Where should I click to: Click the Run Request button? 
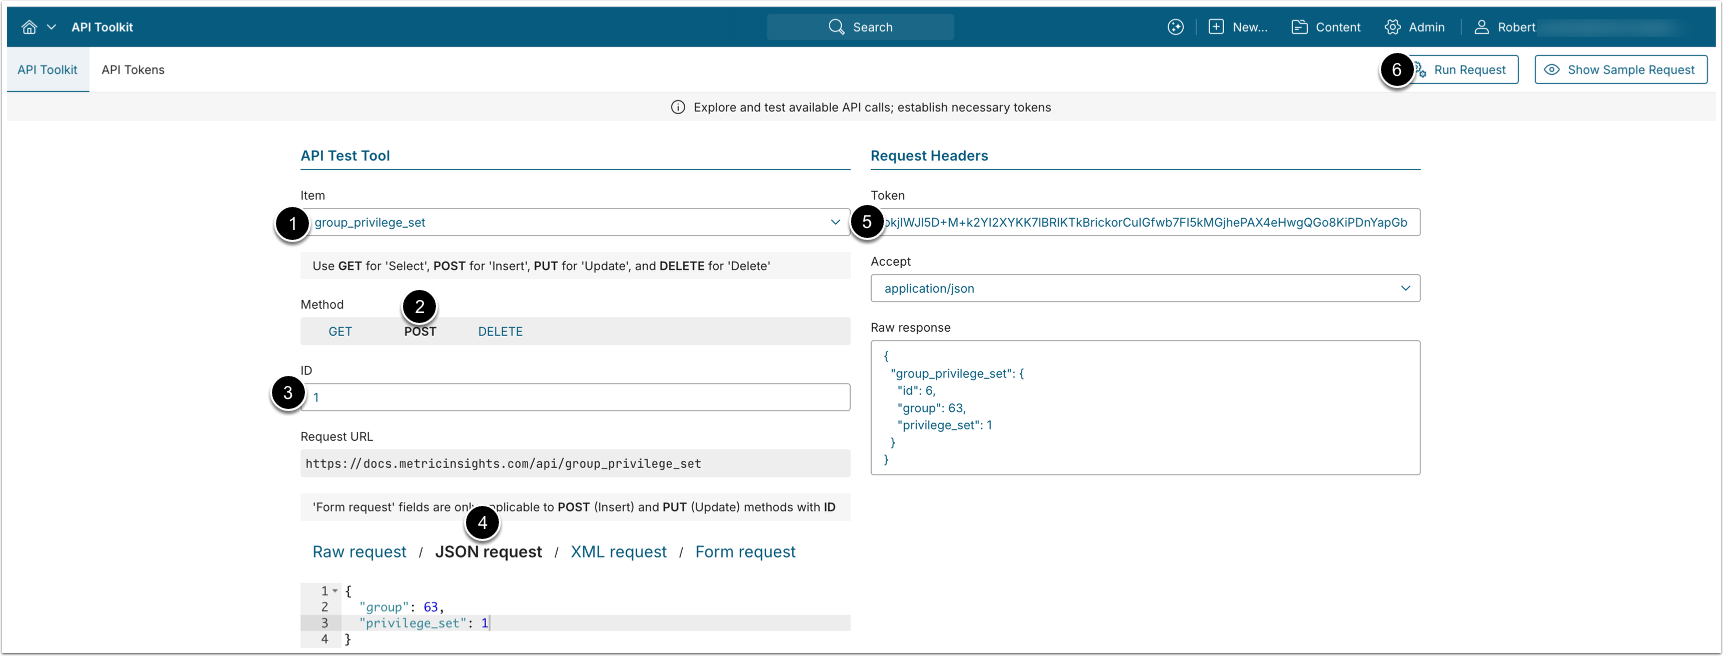[1468, 70]
